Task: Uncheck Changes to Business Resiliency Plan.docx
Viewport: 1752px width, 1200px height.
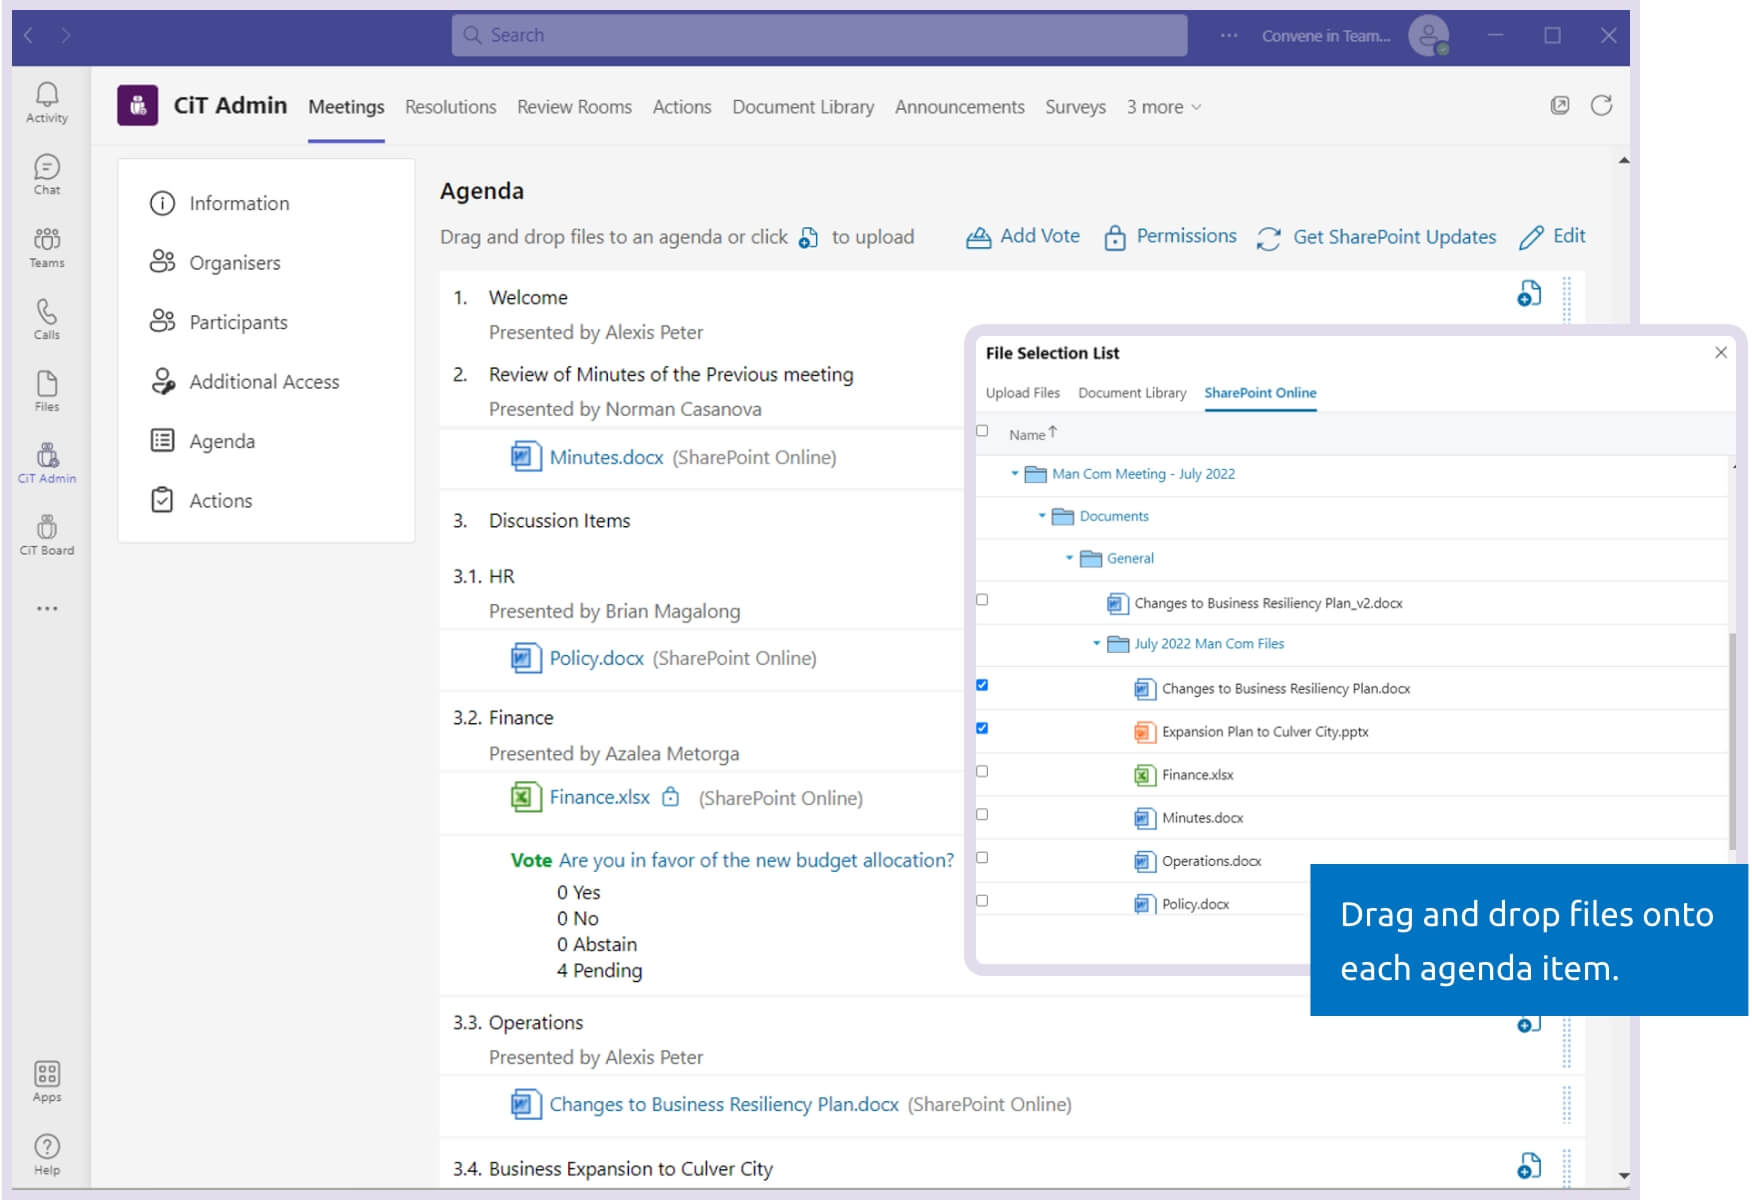Action: tap(983, 684)
